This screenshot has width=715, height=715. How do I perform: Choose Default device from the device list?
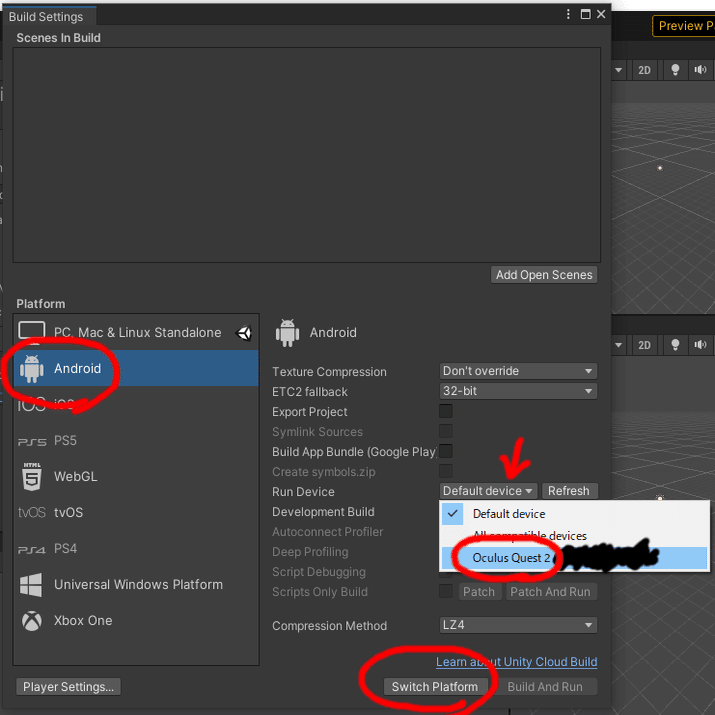point(574,514)
